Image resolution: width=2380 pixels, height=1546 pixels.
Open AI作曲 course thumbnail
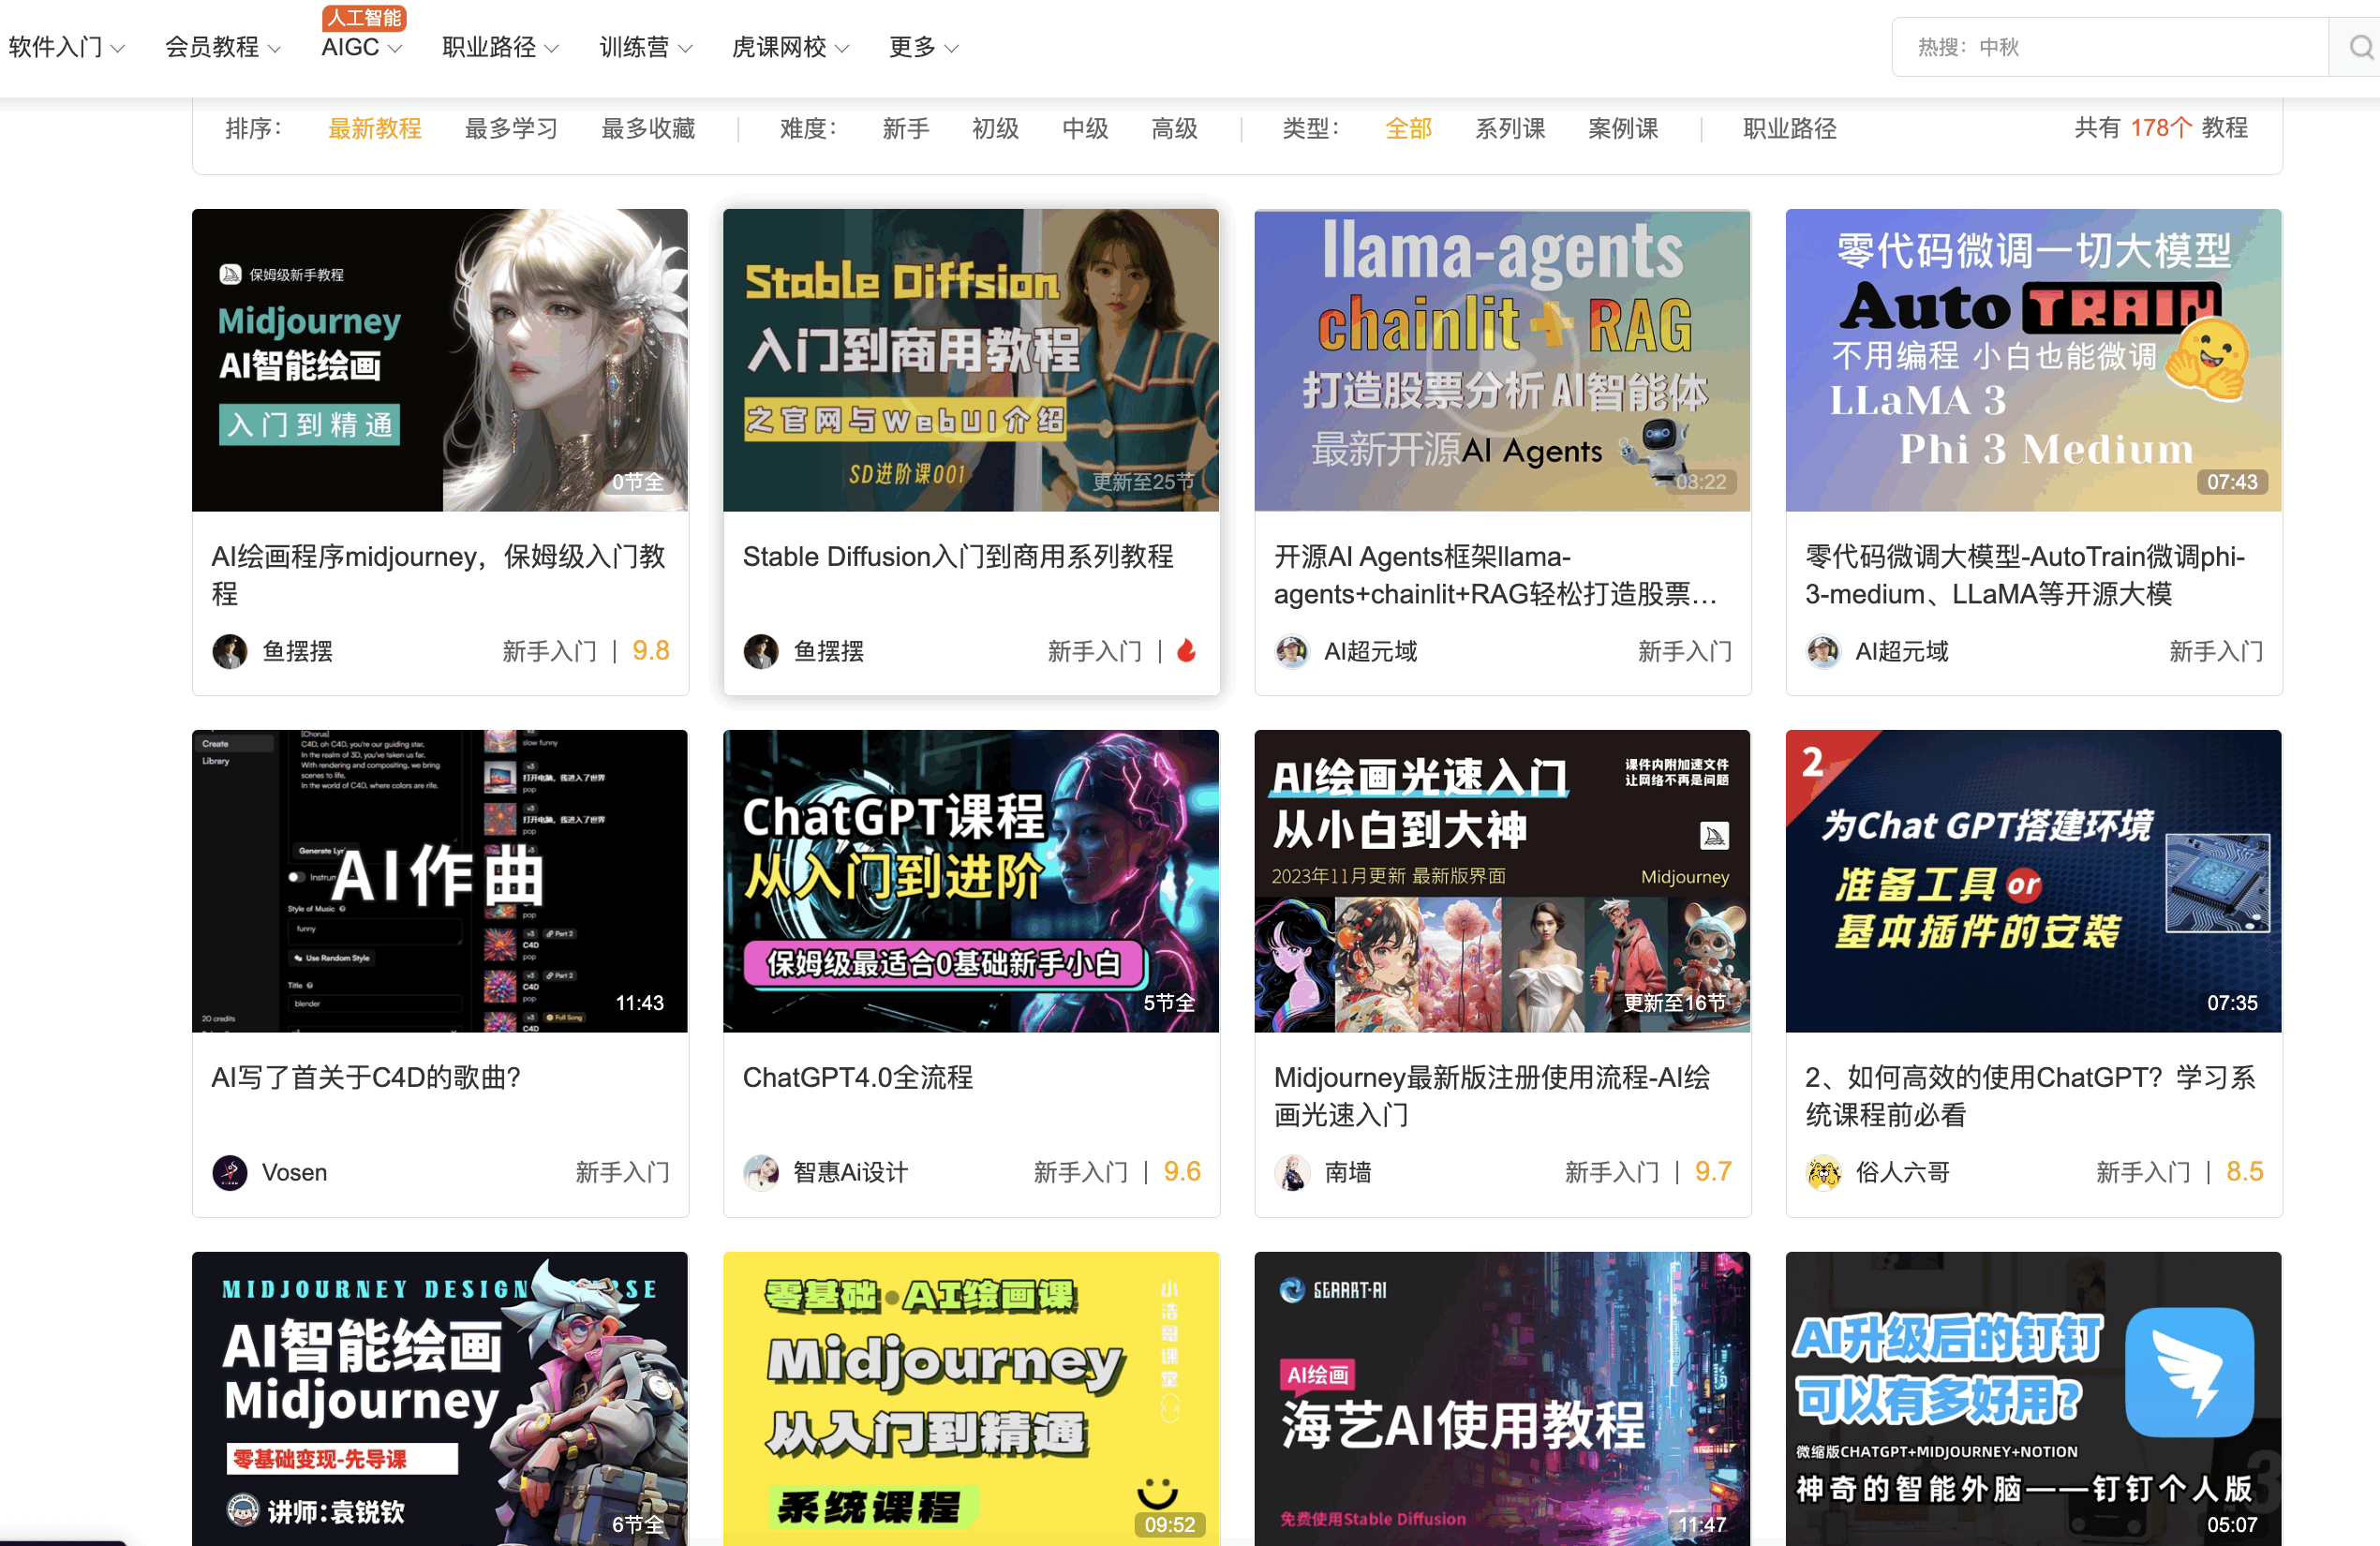click(x=439, y=880)
